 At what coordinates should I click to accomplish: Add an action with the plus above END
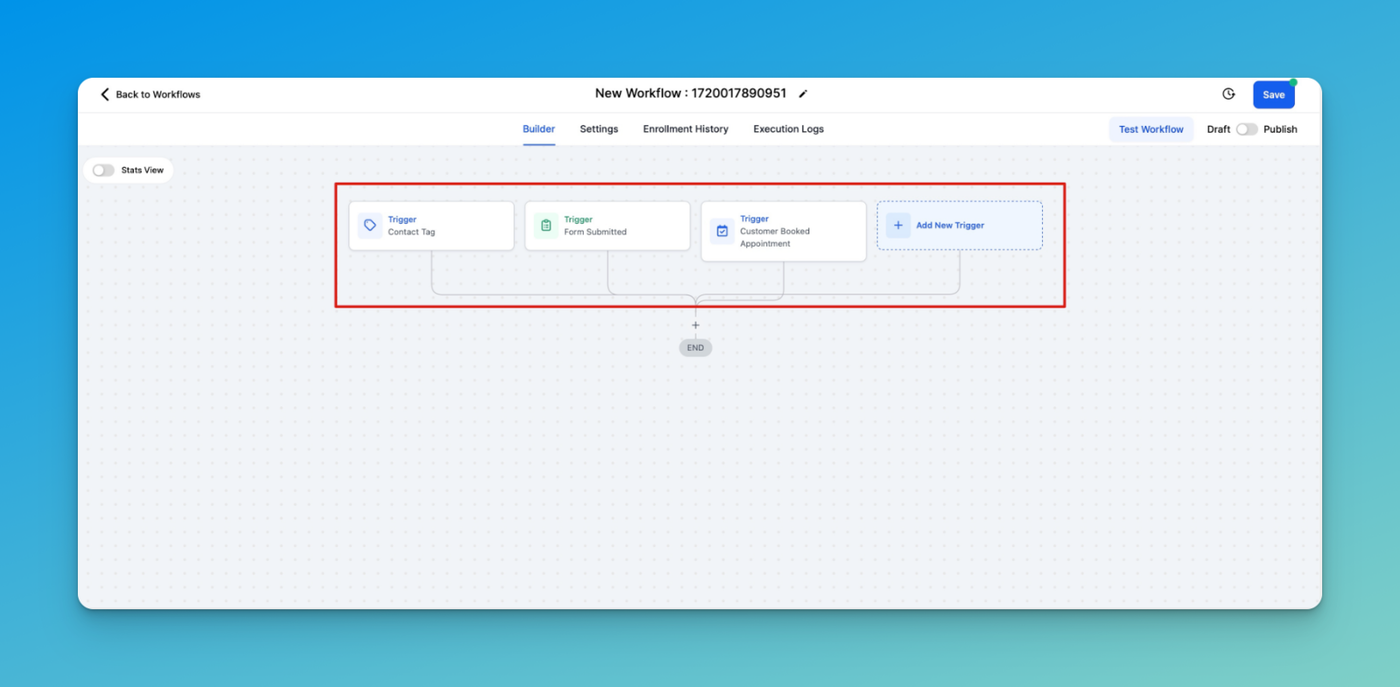pos(696,325)
